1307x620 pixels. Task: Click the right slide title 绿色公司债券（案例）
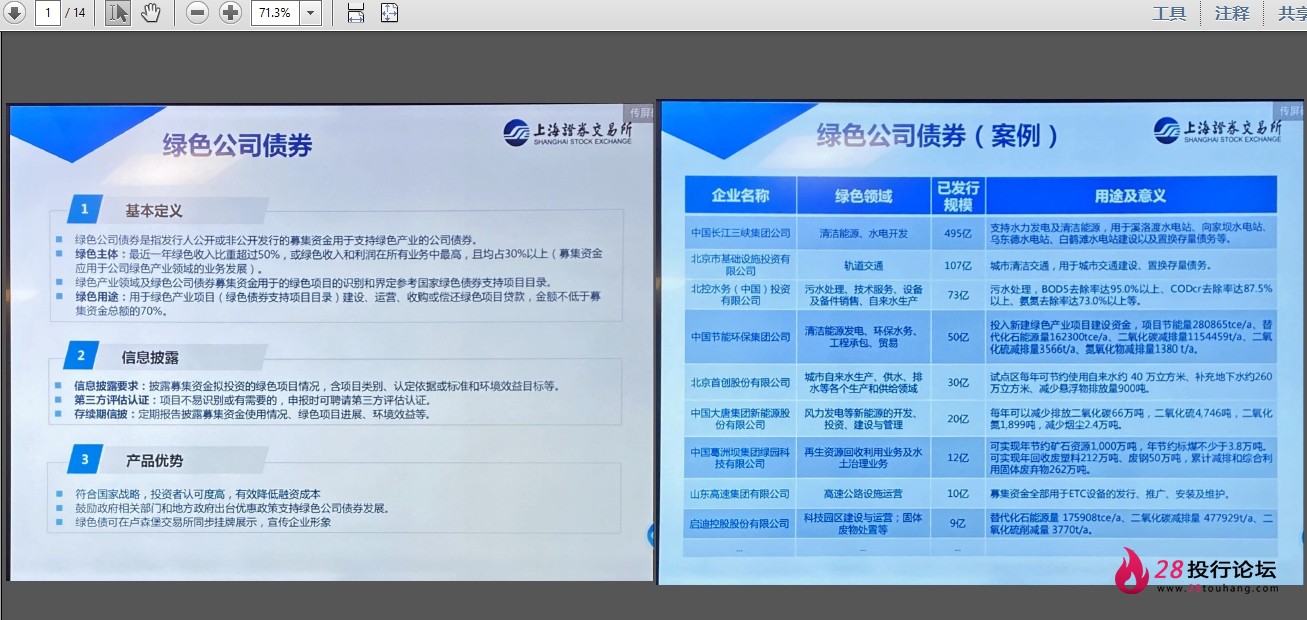[x=938, y=135]
